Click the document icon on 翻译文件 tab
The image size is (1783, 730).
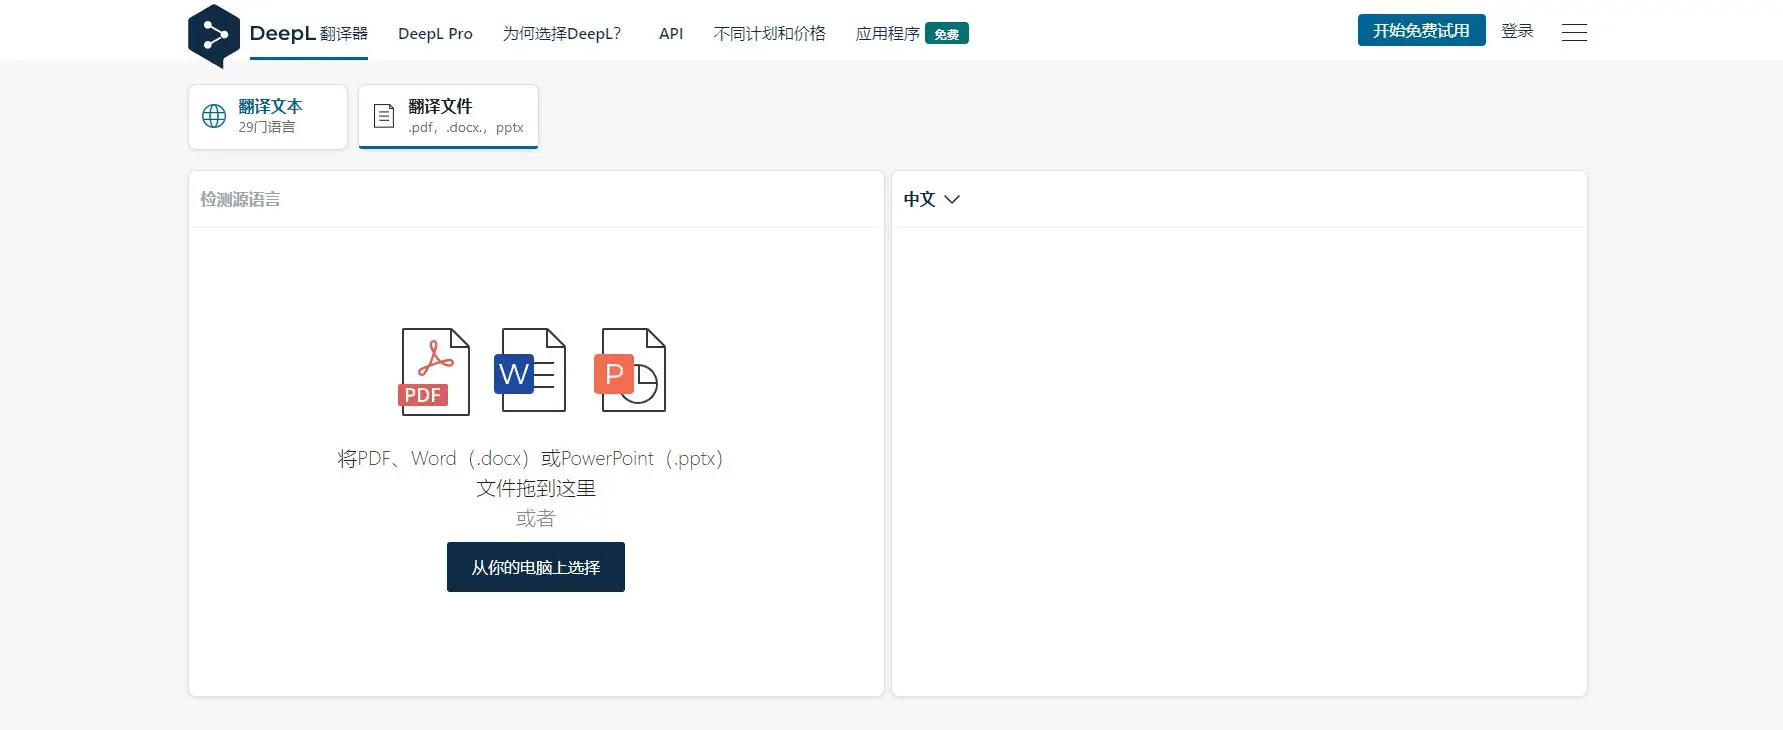click(x=384, y=116)
